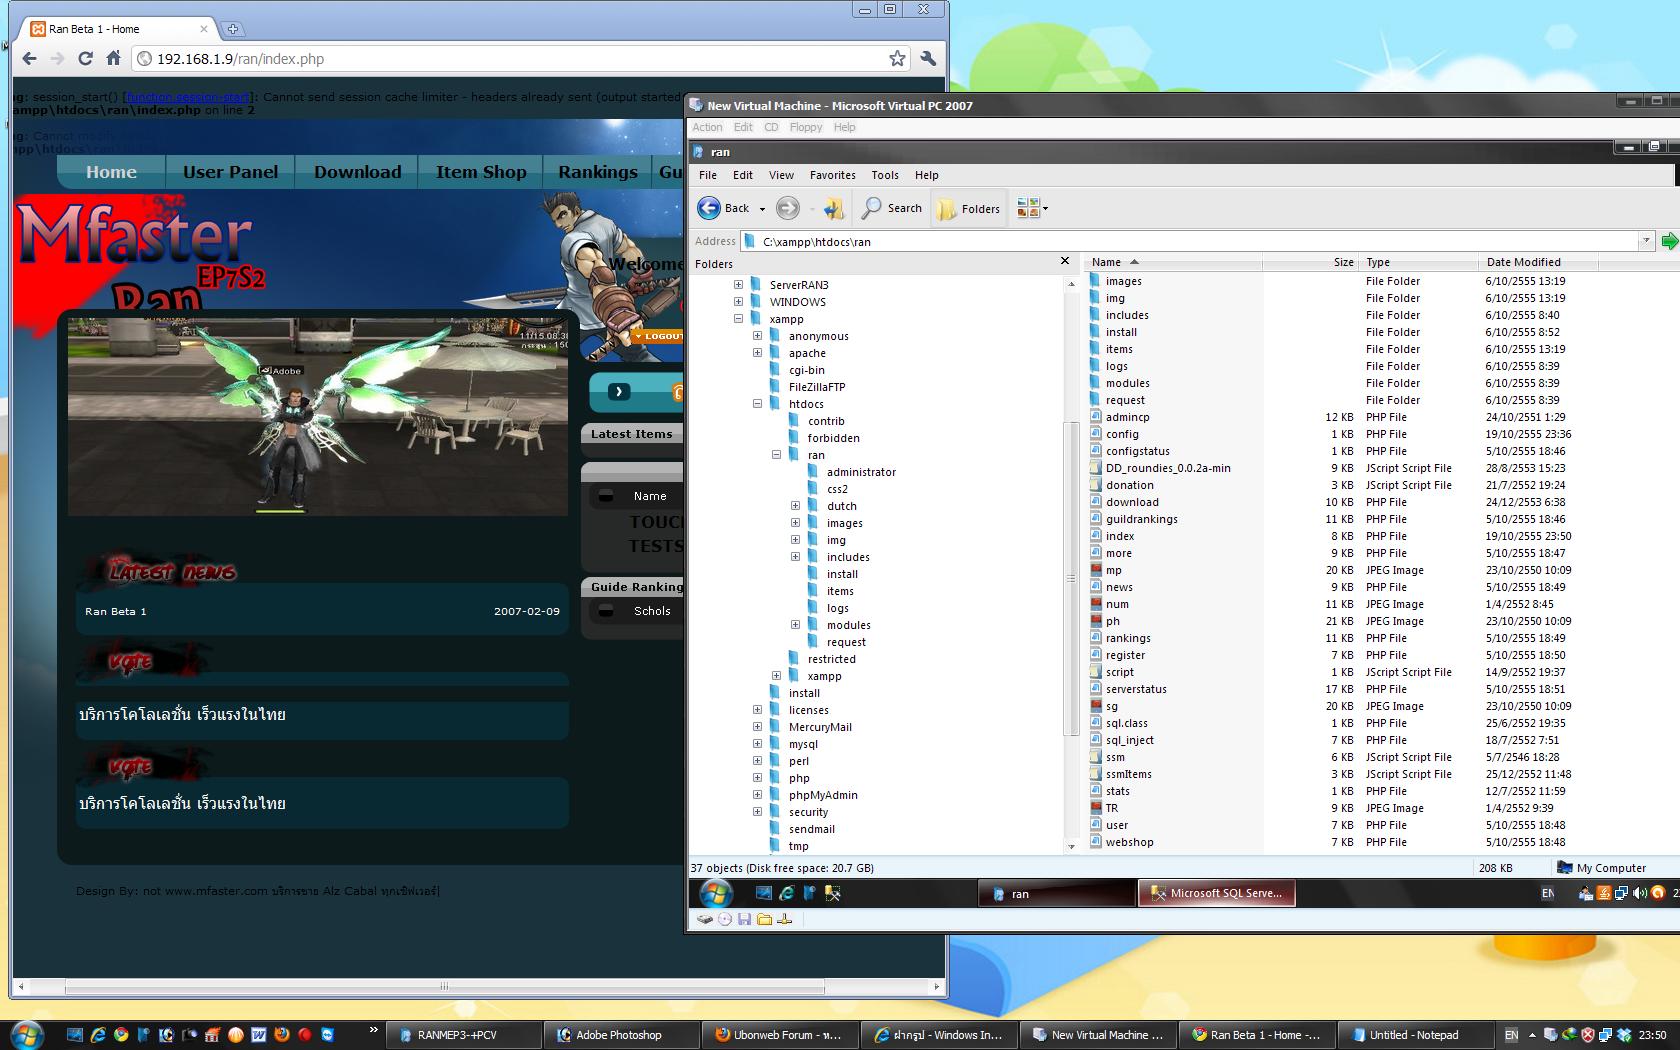Click the Home nav button on the Ran site

[111, 172]
